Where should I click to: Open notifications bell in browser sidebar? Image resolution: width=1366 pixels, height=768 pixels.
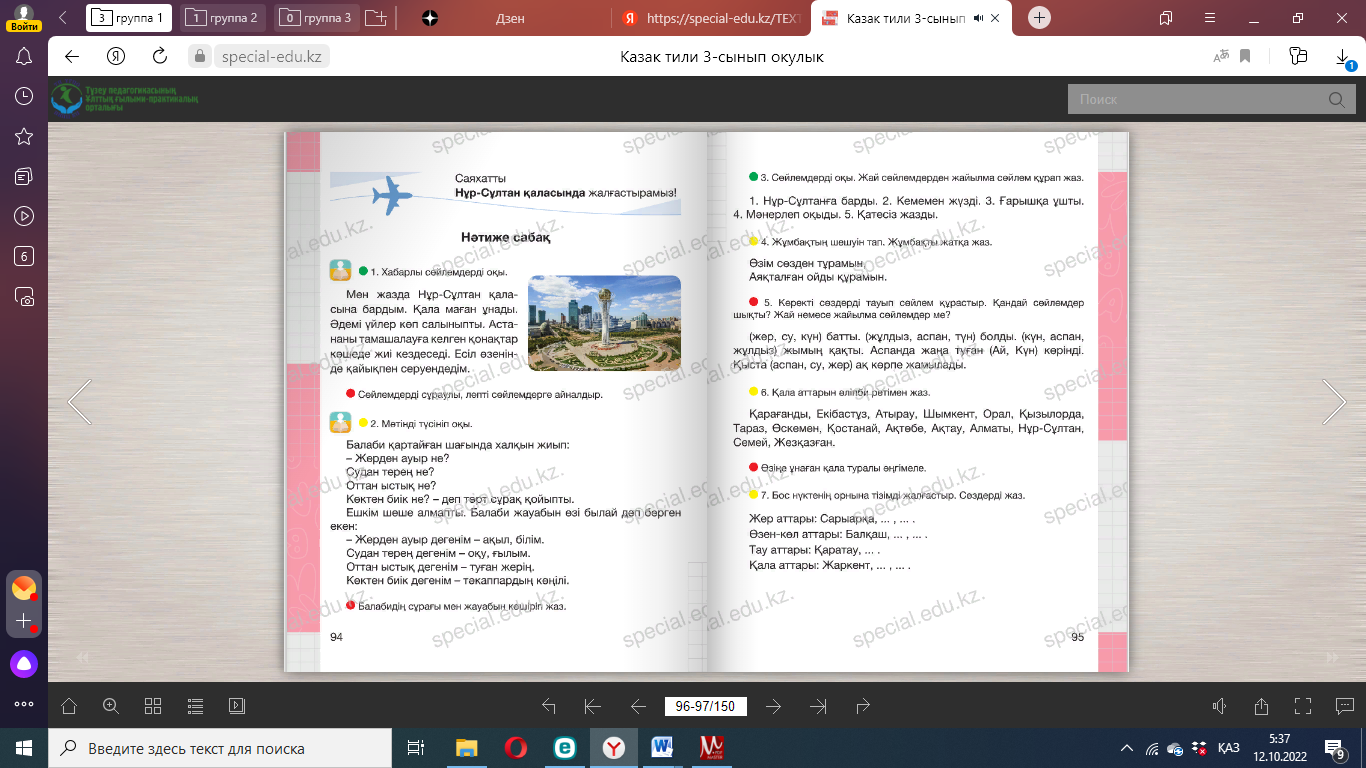pyautogui.click(x=25, y=56)
